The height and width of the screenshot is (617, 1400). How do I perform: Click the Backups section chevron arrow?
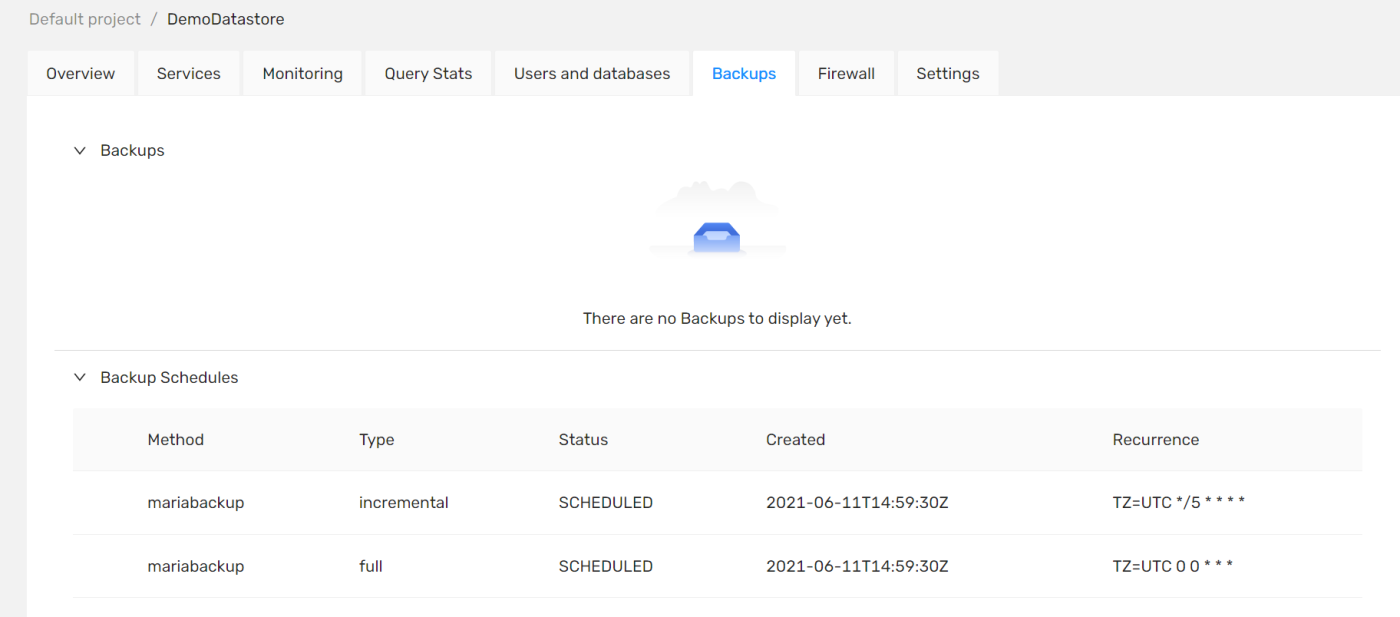coord(80,150)
